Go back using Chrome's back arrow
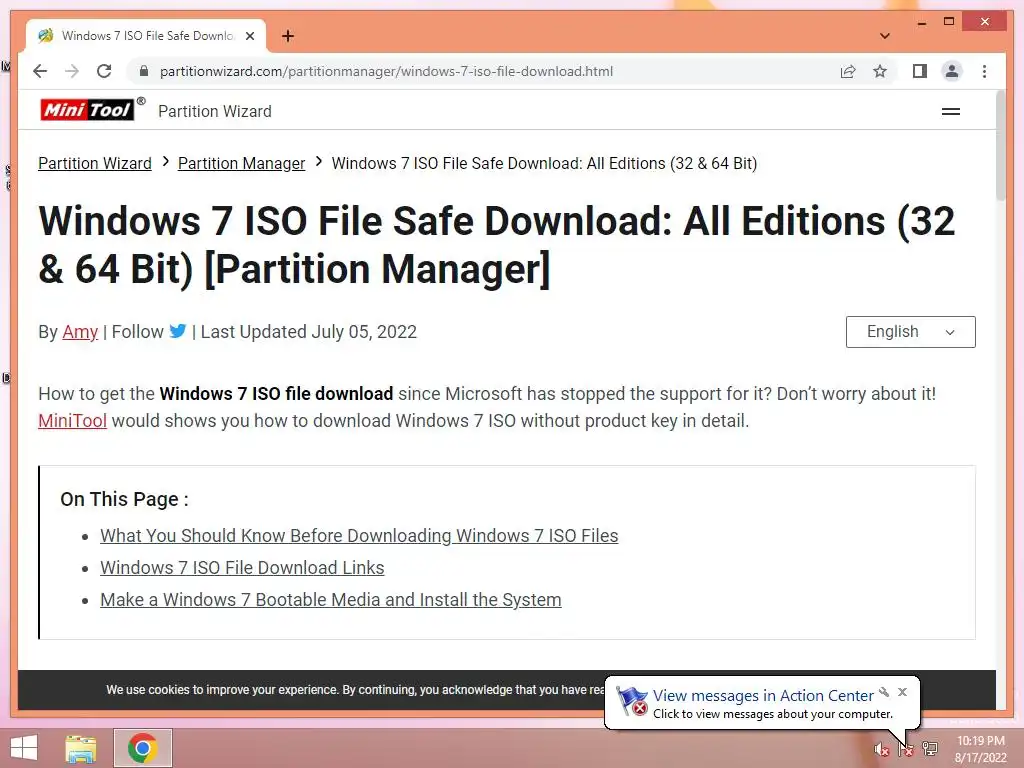The height and width of the screenshot is (768, 1024). click(40, 71)
